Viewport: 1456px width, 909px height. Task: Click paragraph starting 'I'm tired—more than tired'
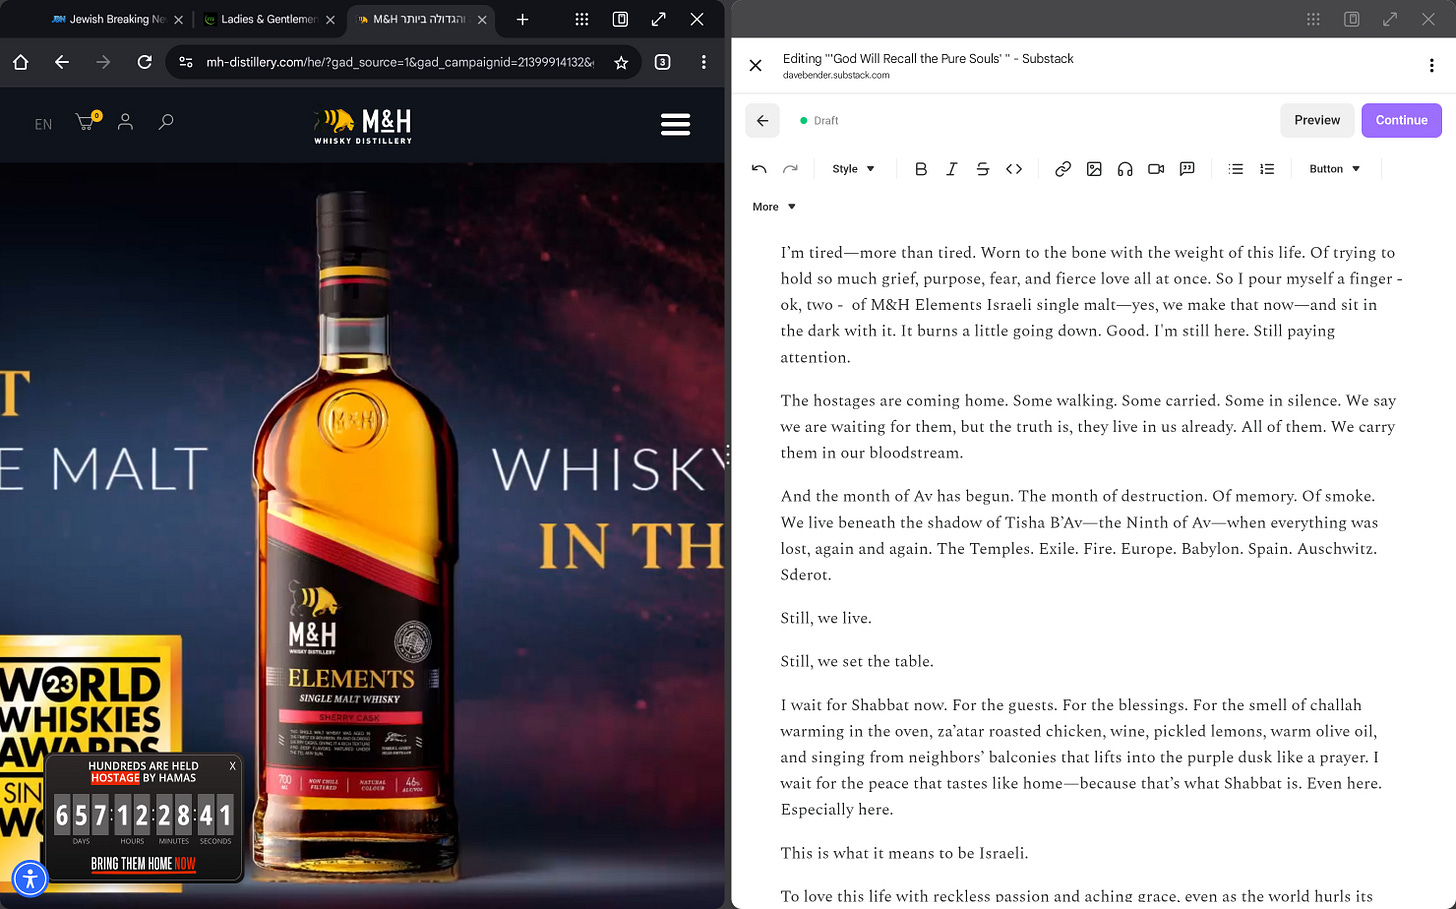pyautogui.click(x=1091, y=305)
